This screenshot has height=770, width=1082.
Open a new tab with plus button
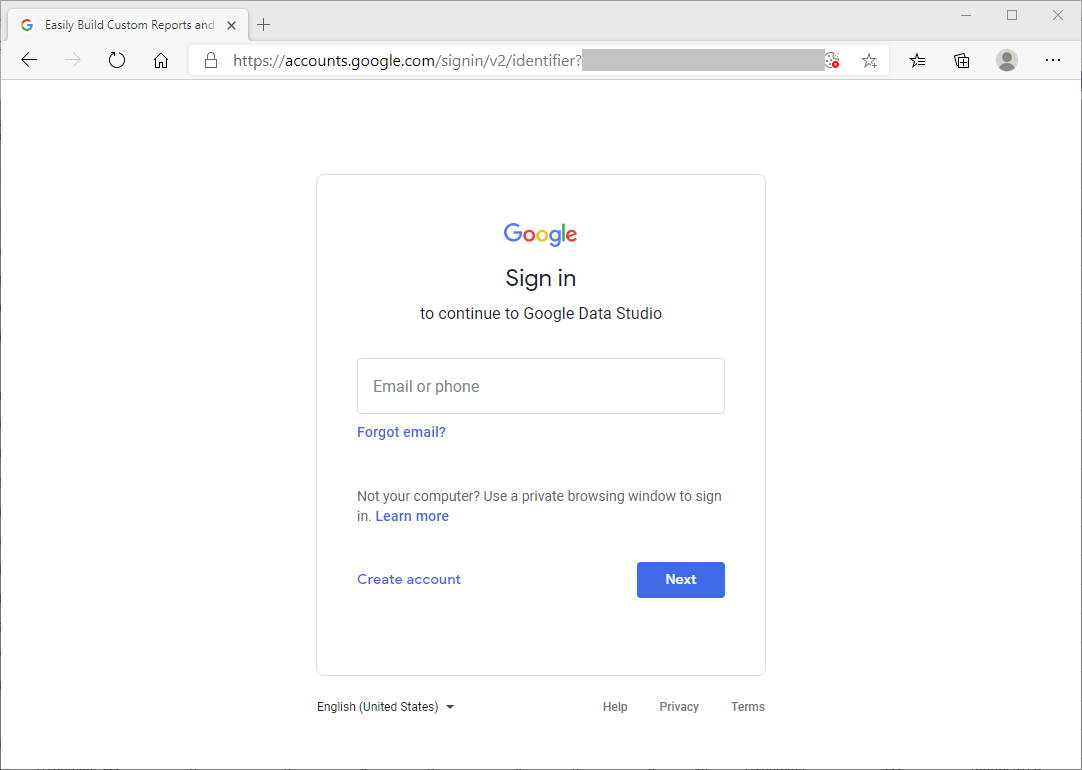click(x=264, y=25)
